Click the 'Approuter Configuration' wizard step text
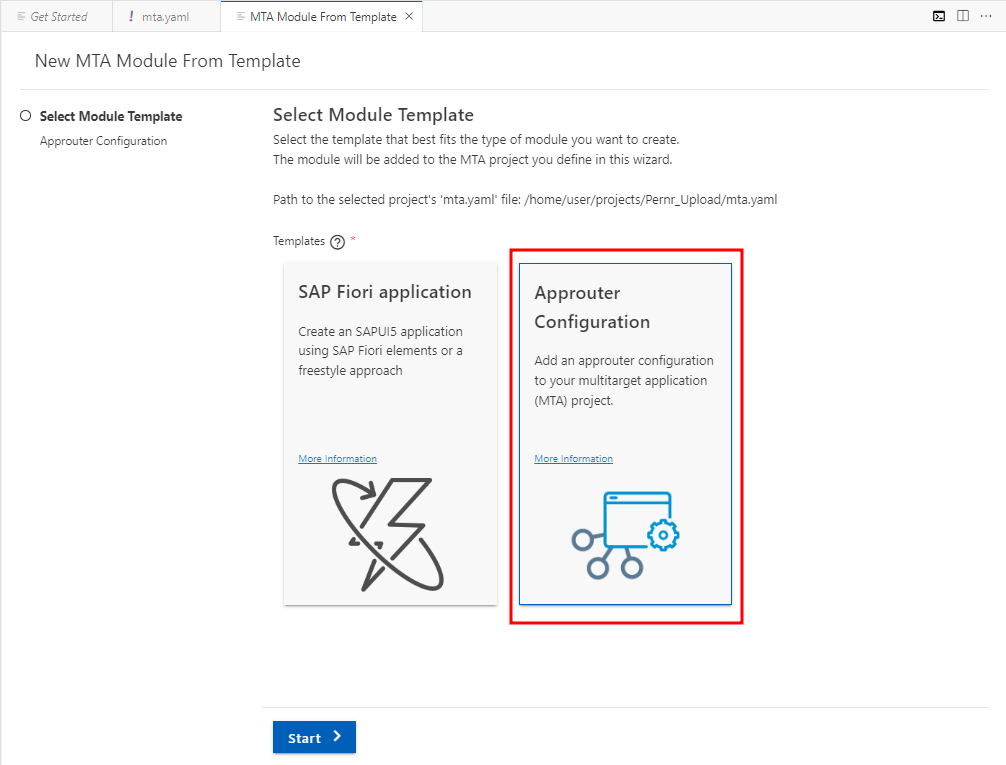This screenshot has height=765, width=1006. [103, 141]
